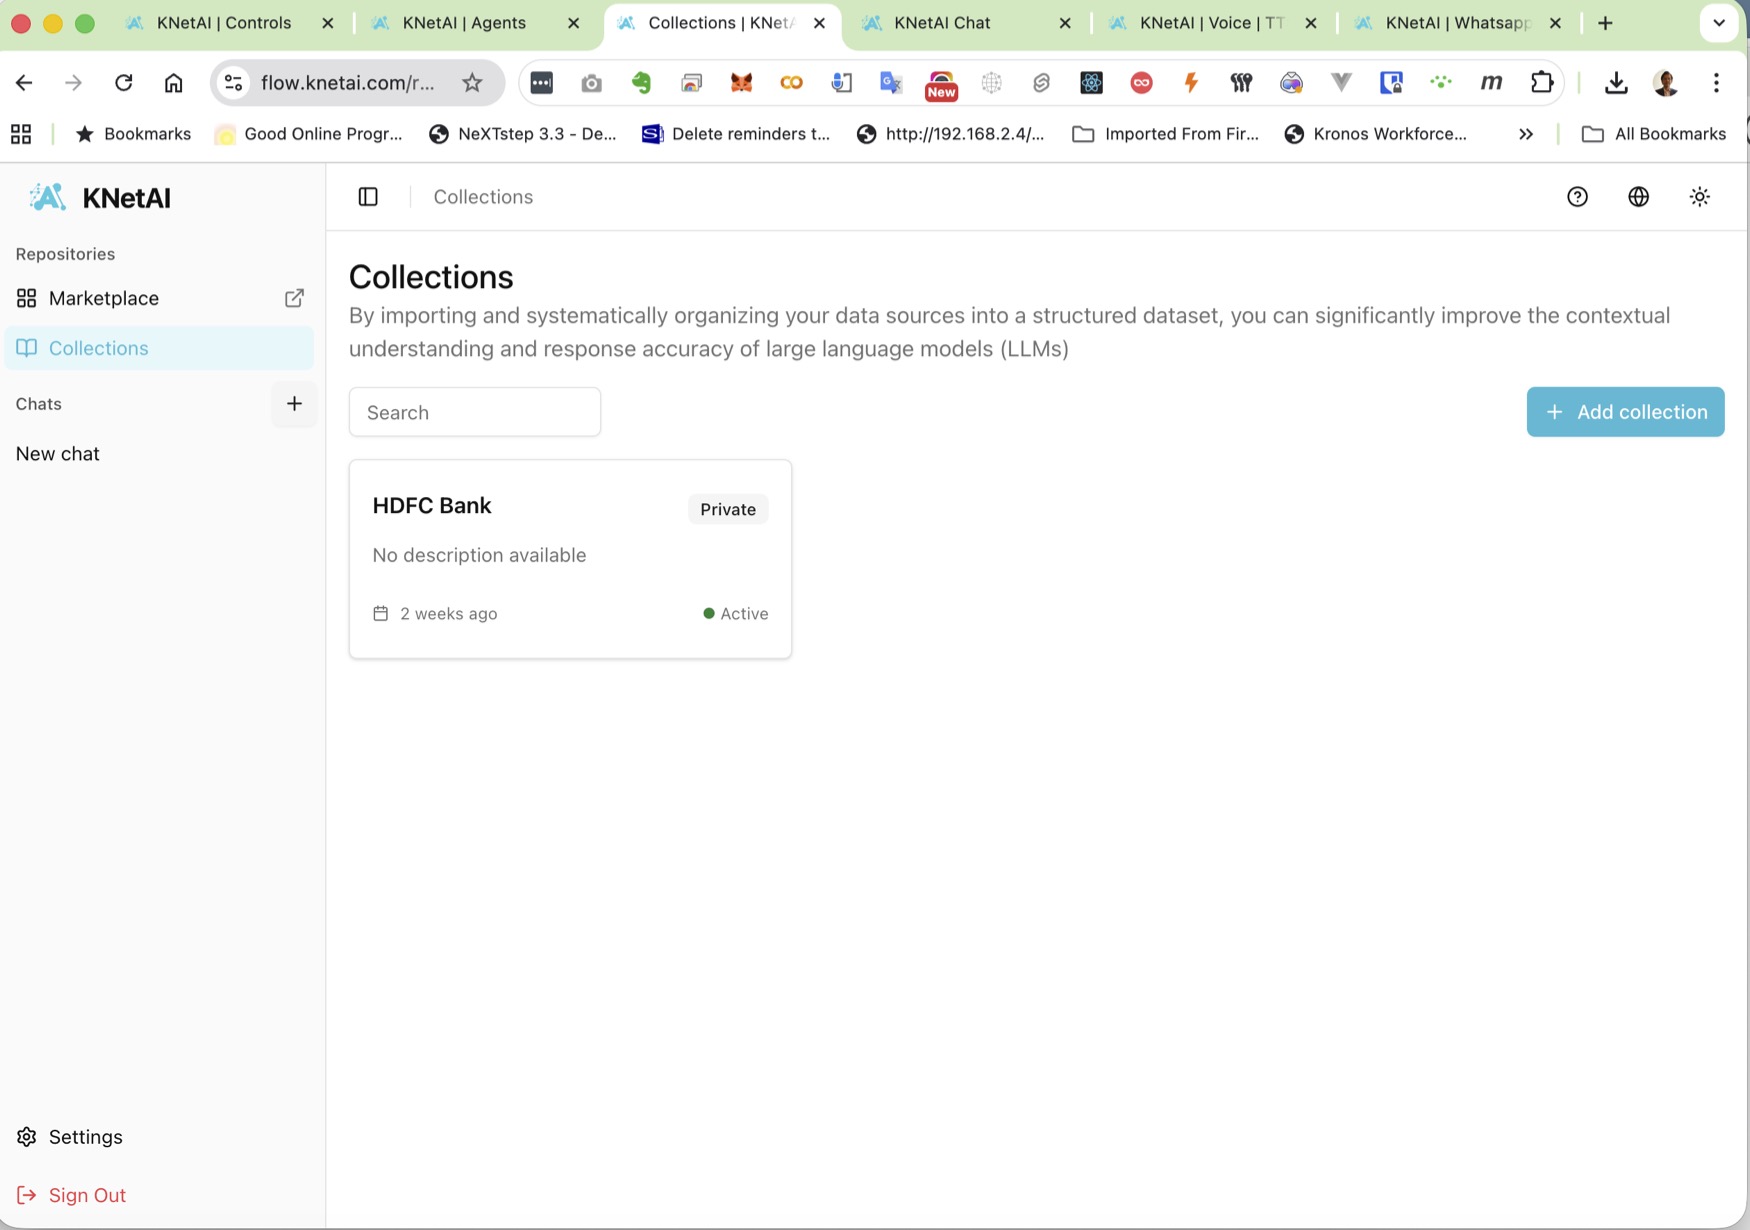Screen dimensions: 1750x1230
Task: Click Sign Out in the sidebar
Action: (86, 1195)
